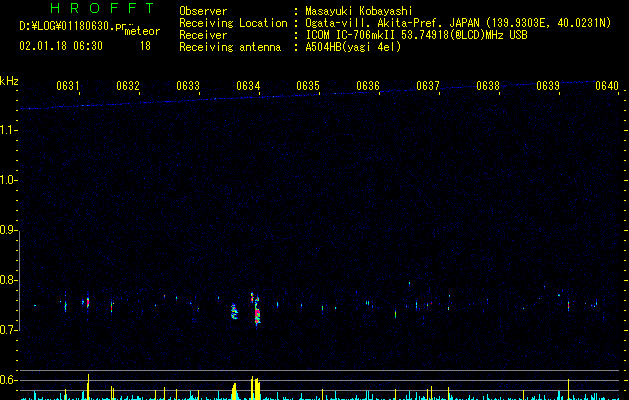Click the yellow level bar near 0639
This screenshot has height=400, width=629.
[x=568, y=390]
